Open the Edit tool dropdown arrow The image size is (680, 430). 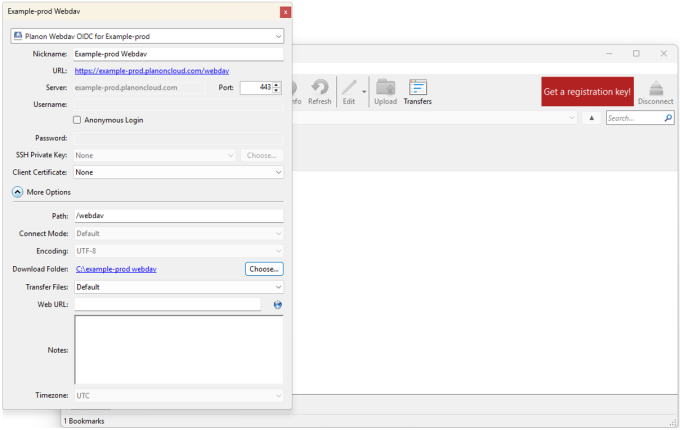tap(364, 92)
